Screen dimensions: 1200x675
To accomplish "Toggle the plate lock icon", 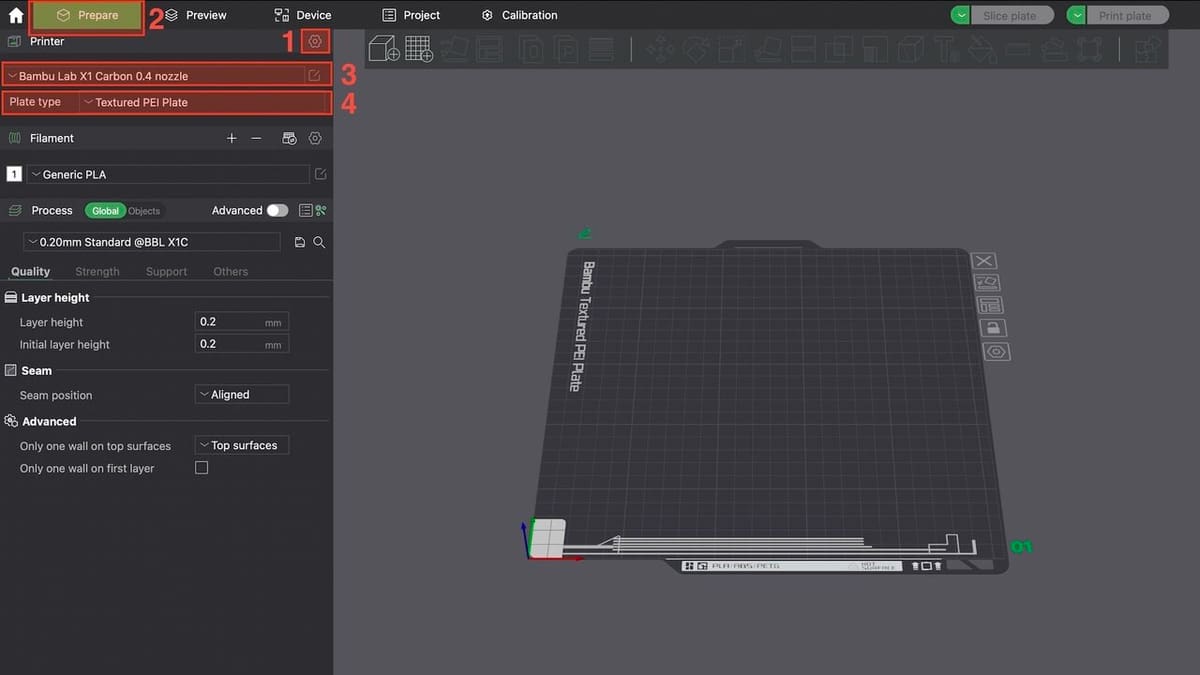I will [x=993, y=328].
